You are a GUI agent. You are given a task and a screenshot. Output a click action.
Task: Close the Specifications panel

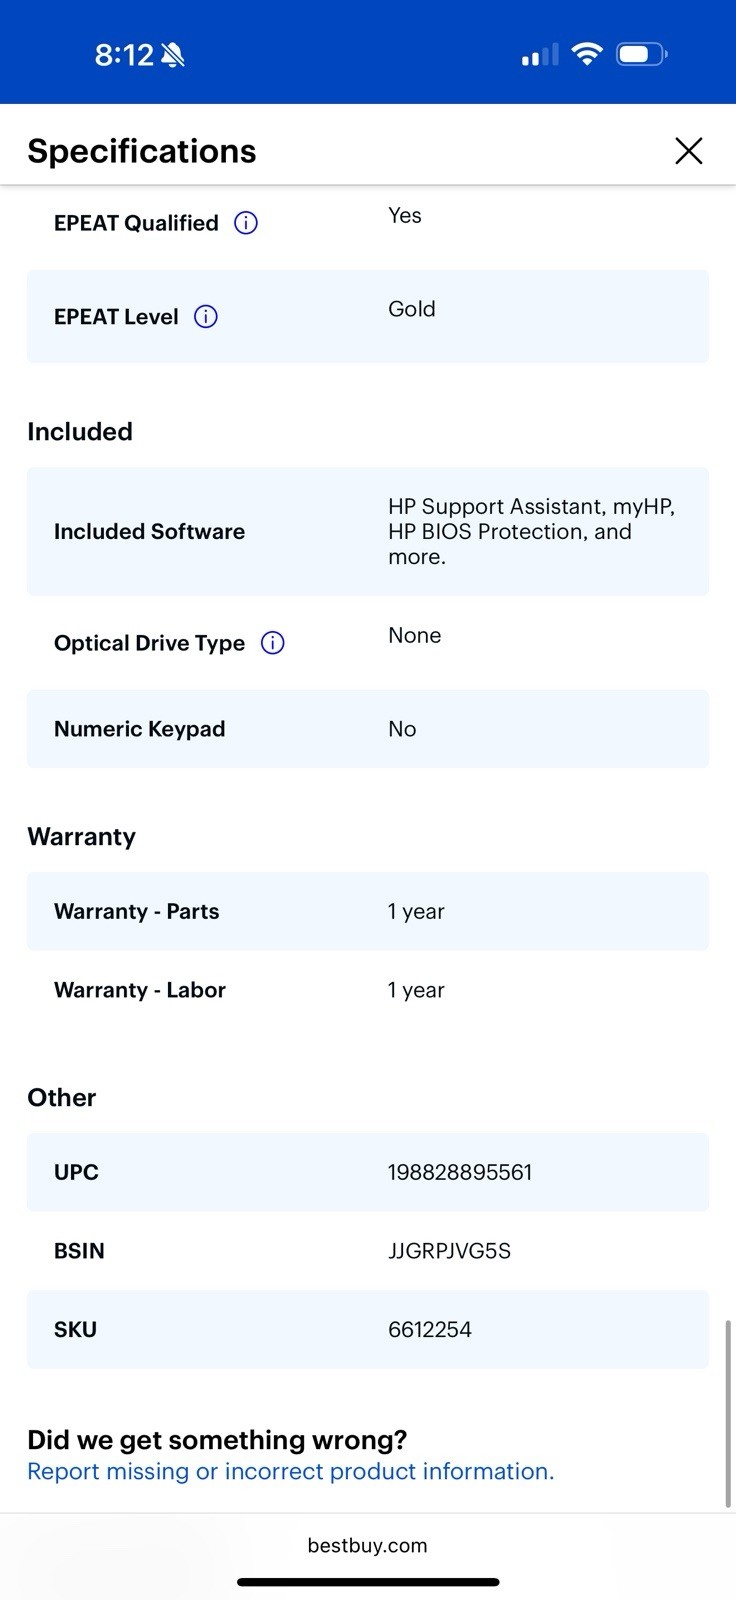click(x=689, y=151)
